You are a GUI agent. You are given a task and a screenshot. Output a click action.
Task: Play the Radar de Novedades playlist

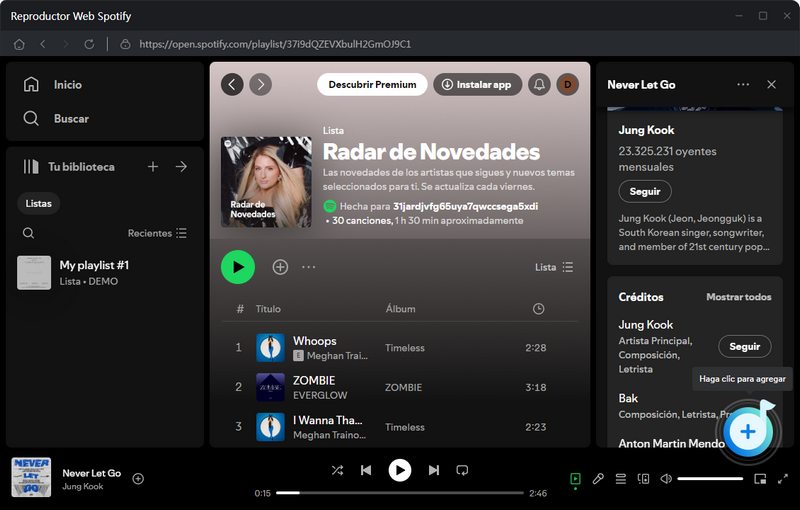[x=238, y=267]
